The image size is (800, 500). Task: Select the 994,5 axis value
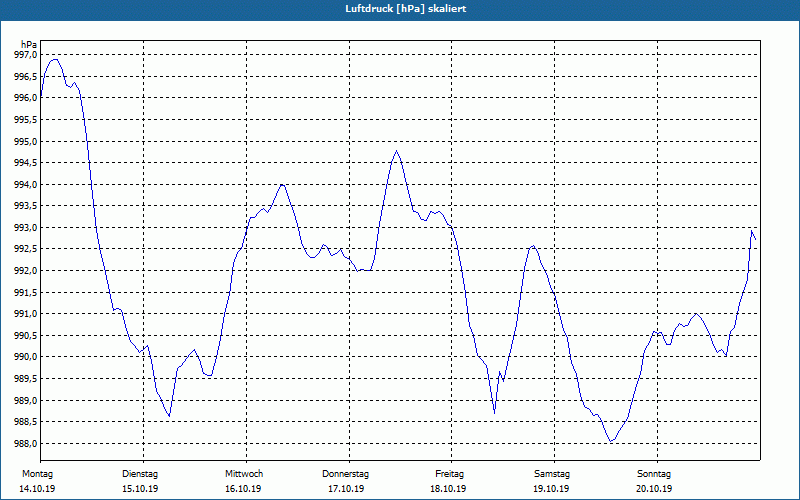click(27, 163)
